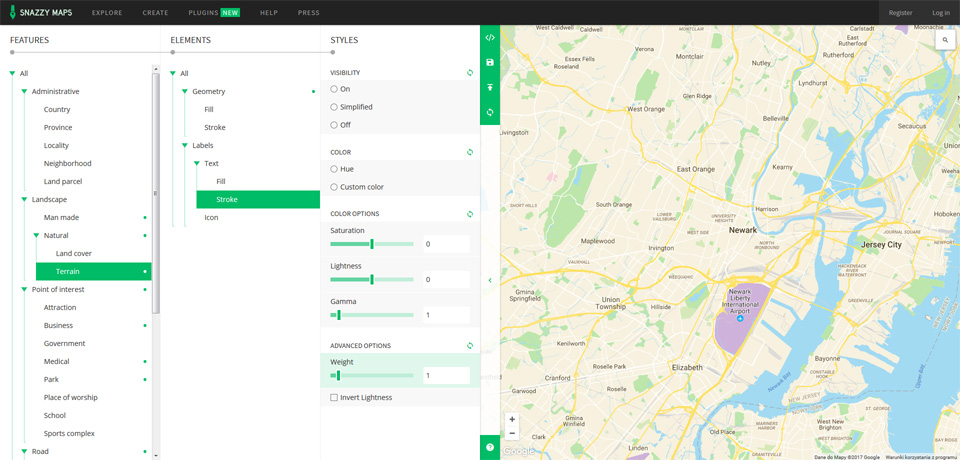Screen dimensions: 960x460
Task: Select the Man made feature
Action: click(61, 217)
